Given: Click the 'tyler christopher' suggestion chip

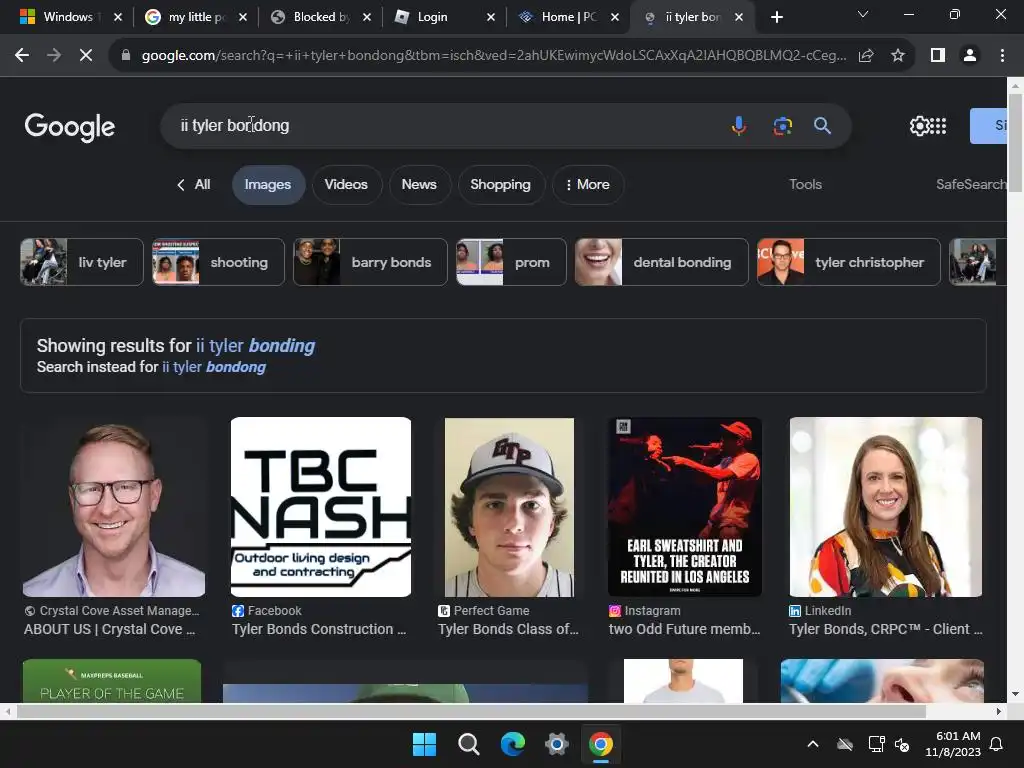Looking at the screenshot, I should (848, 262).
